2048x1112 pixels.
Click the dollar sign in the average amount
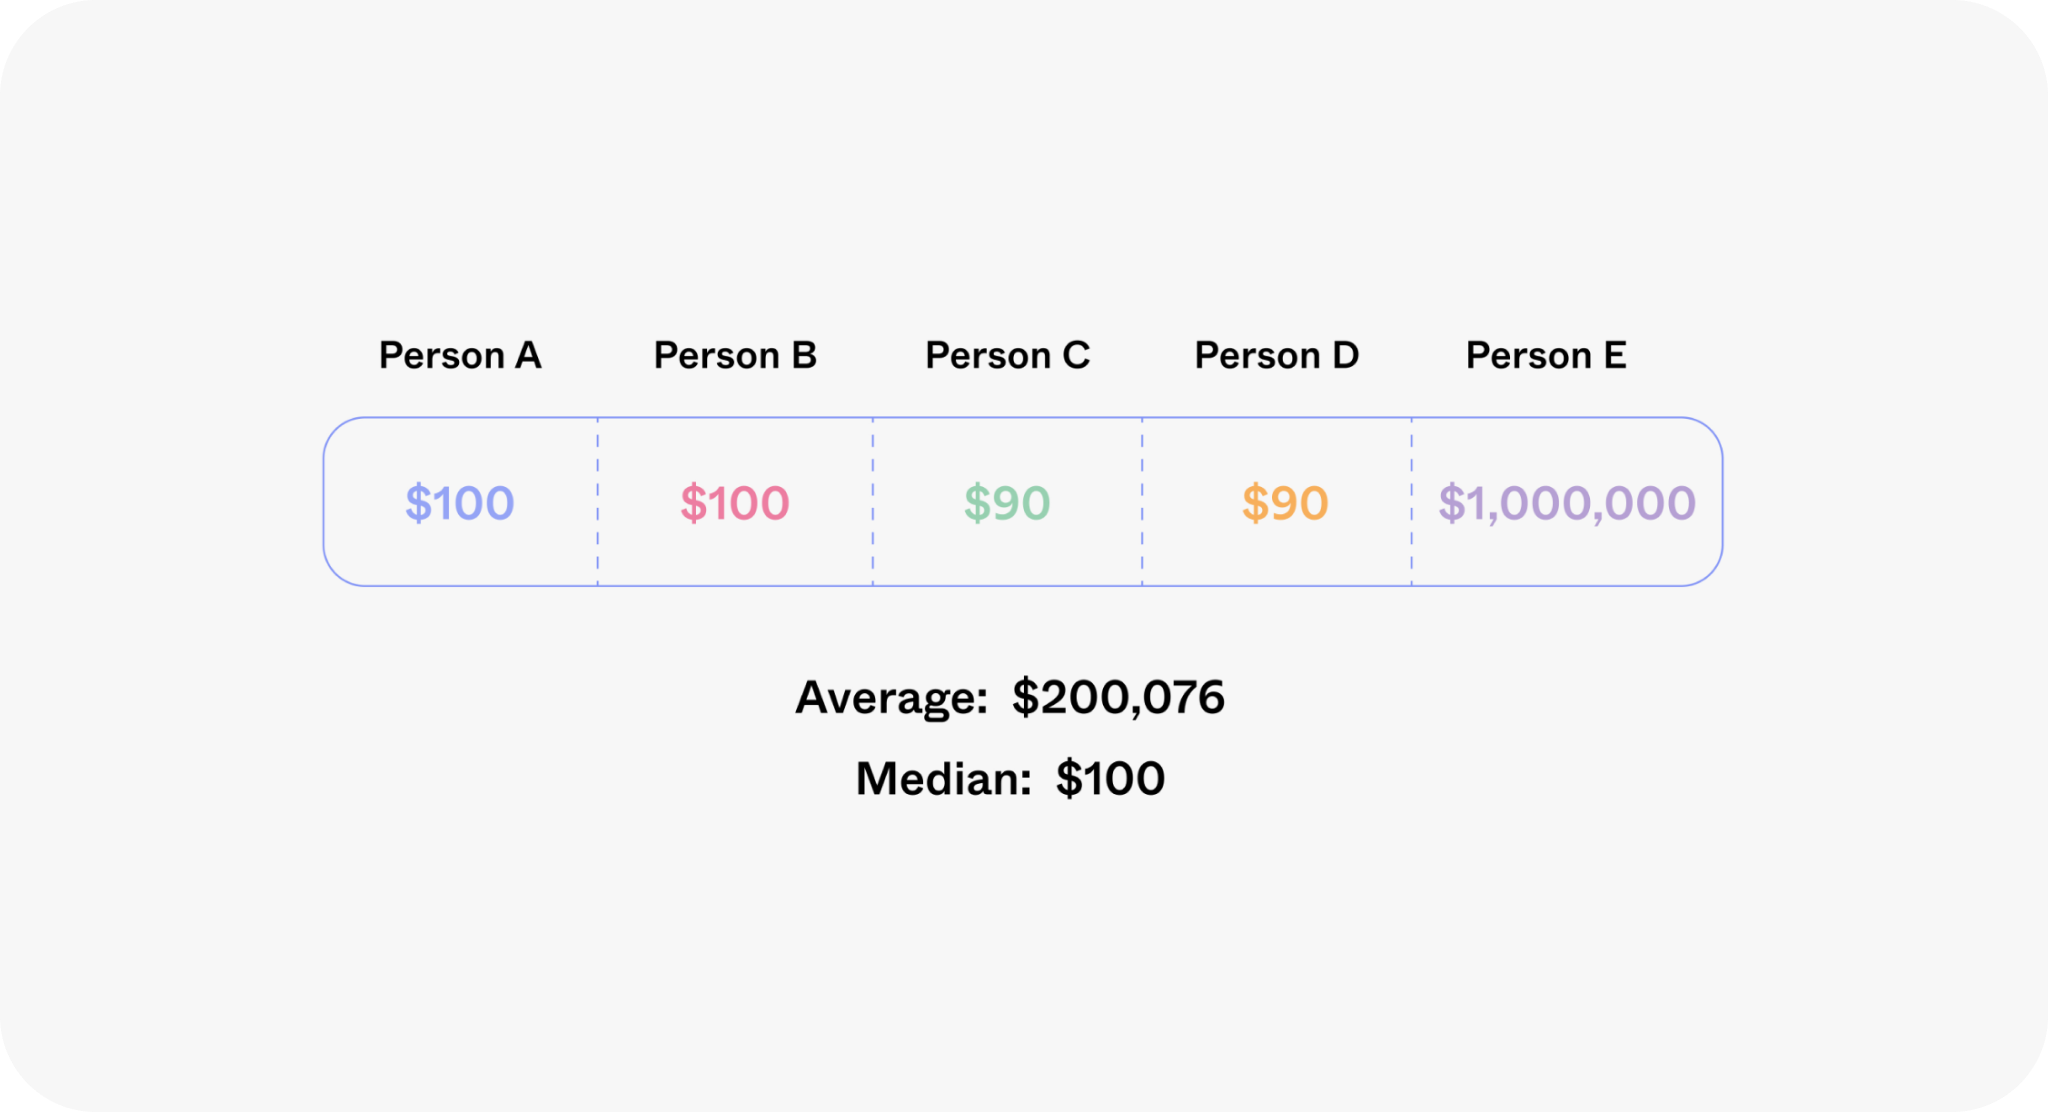1025,697
